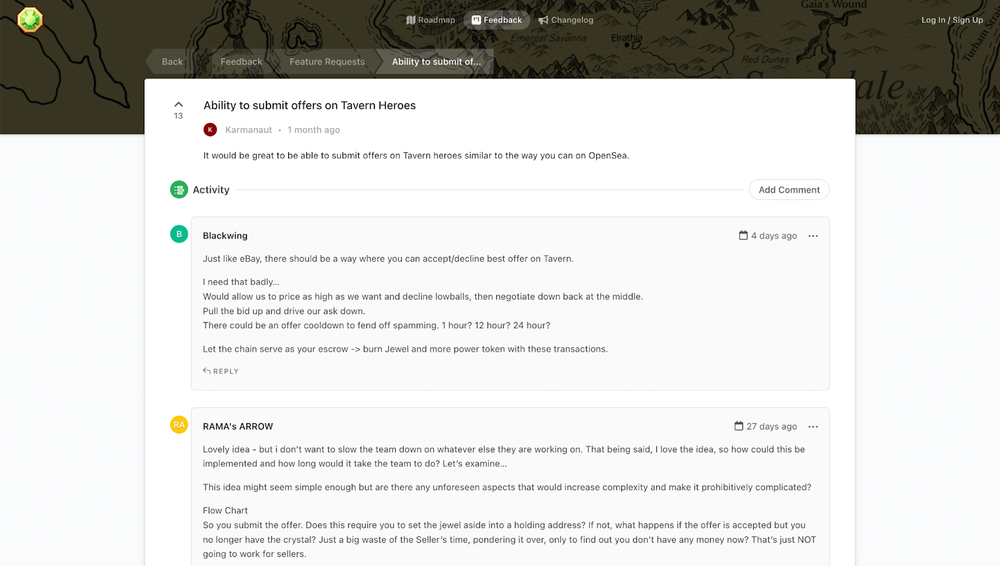
Task: Open the Roadmap page
Action: coord(430,20)
